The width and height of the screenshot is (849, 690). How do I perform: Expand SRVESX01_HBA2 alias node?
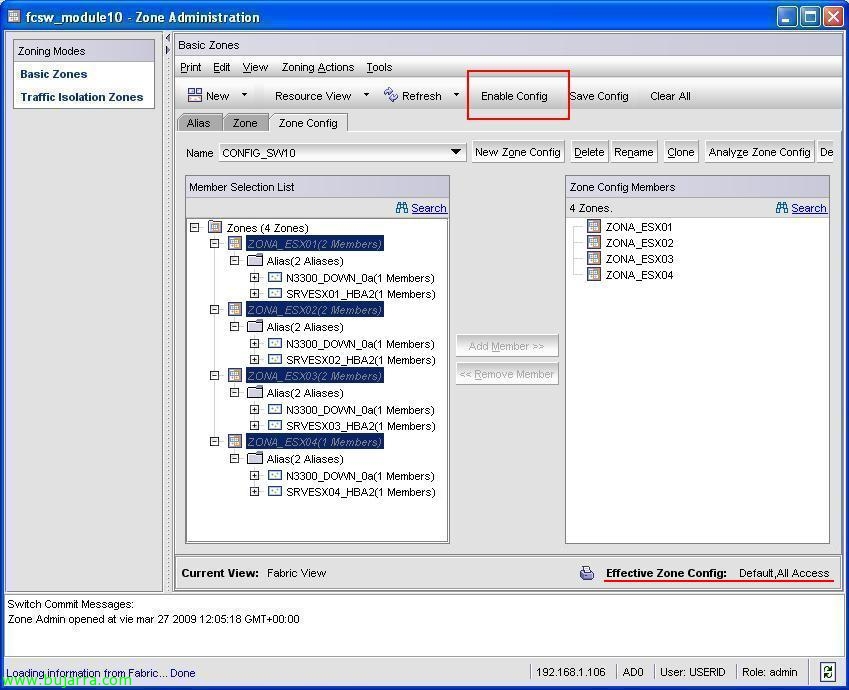click(255, 294)
